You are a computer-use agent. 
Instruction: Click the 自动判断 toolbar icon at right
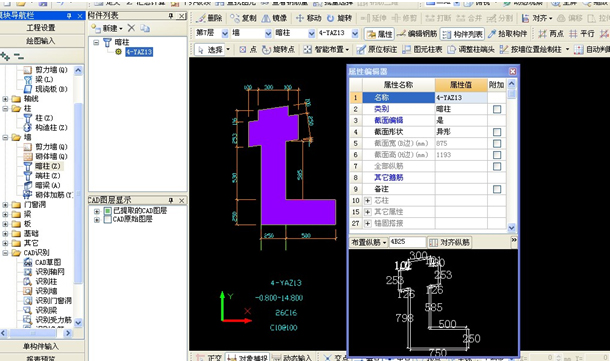tap(578, 49)
